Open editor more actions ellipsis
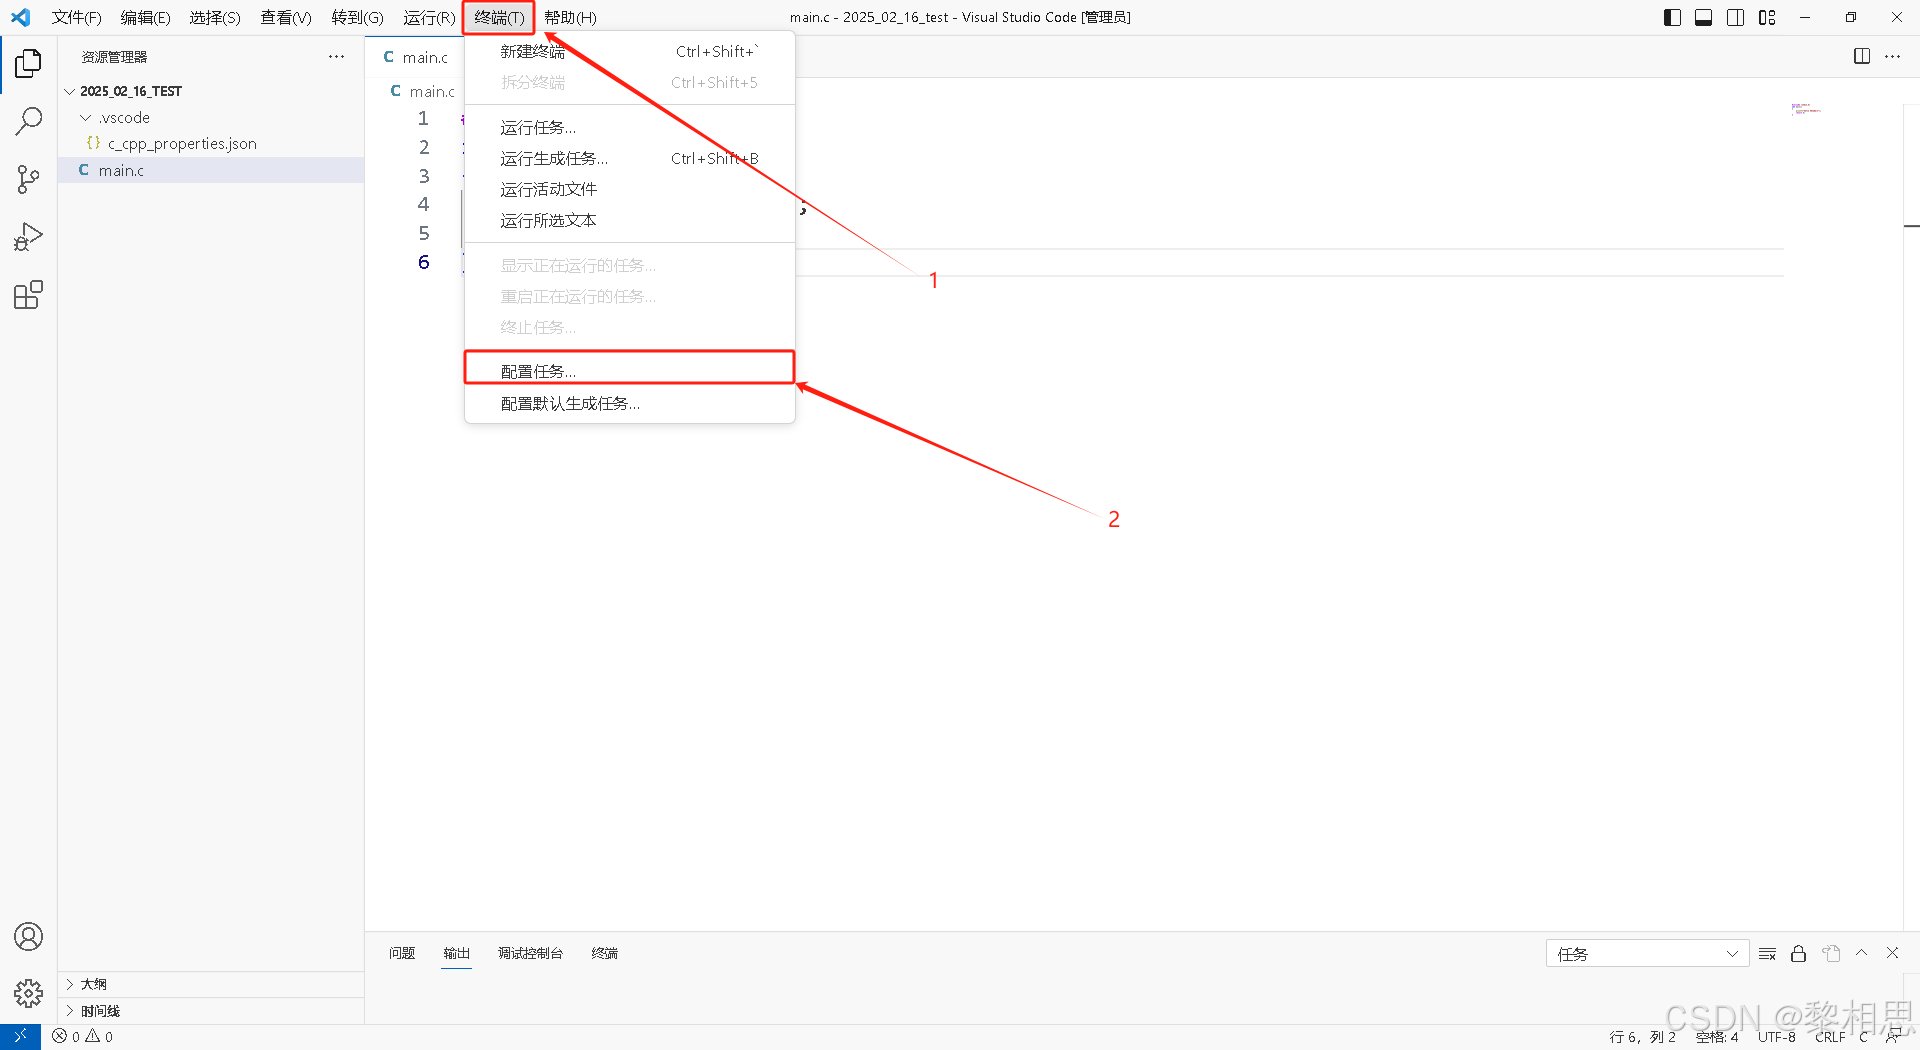The image size is (1920, 1050). tap(1893, 56)
